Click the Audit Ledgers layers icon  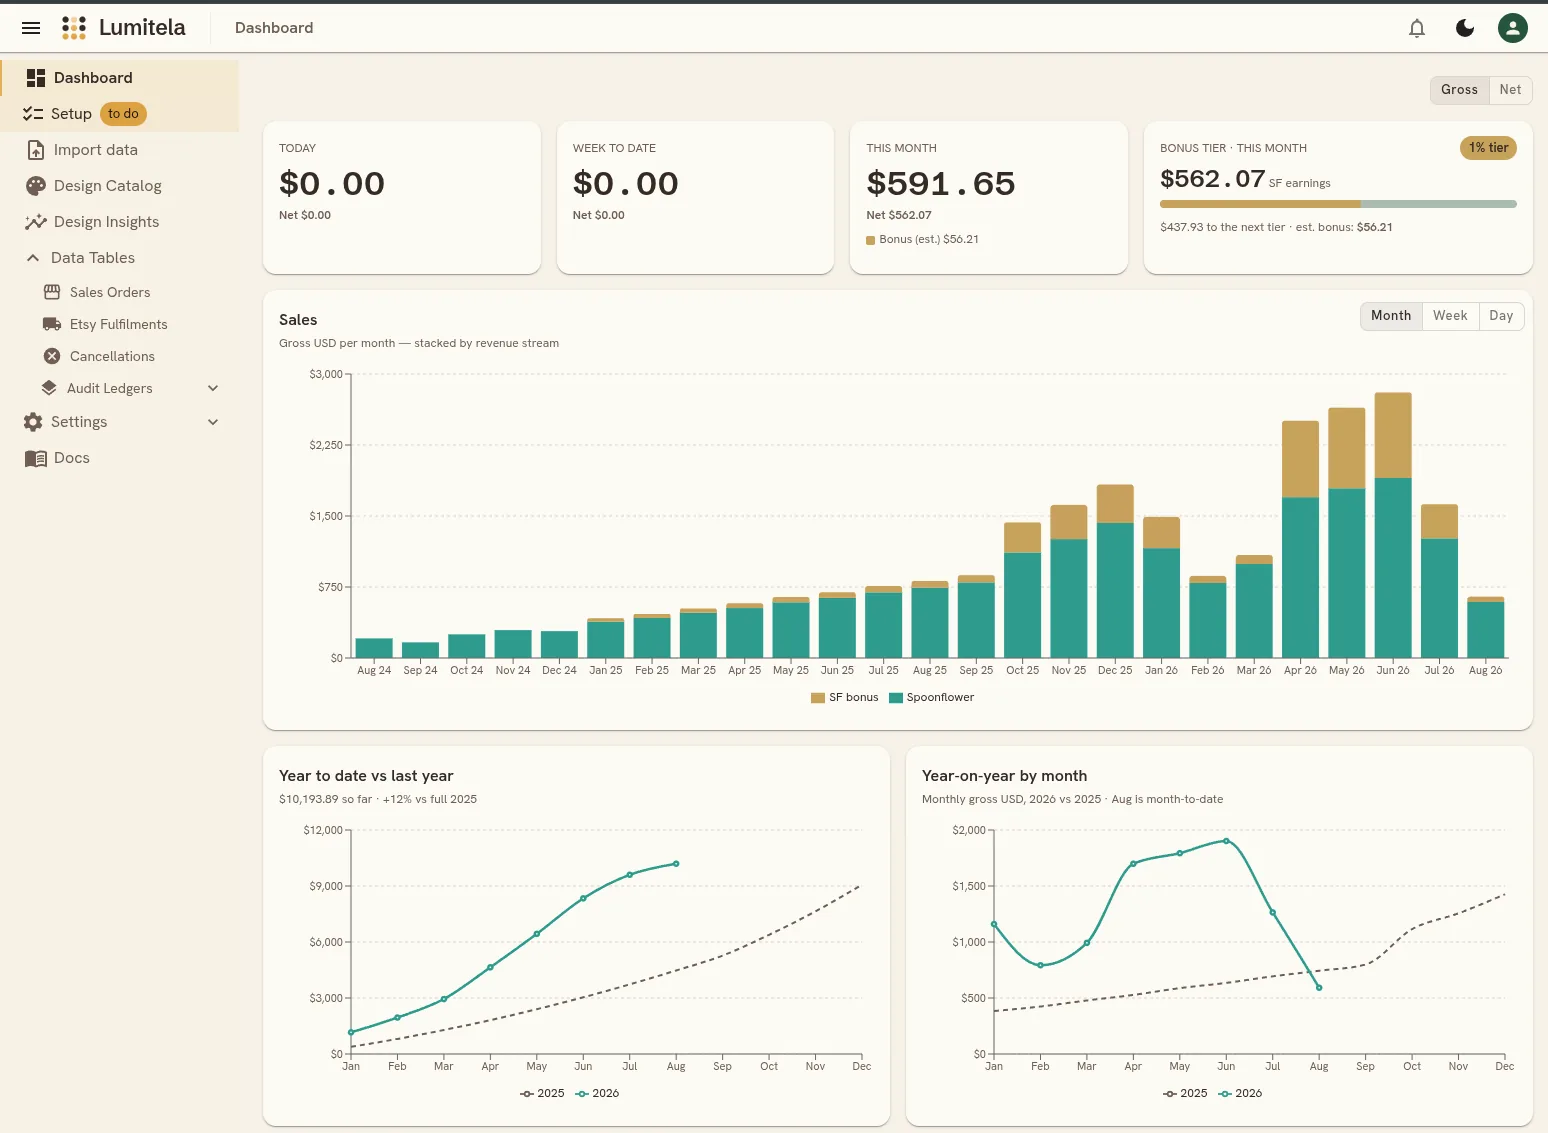click(49, 388)
